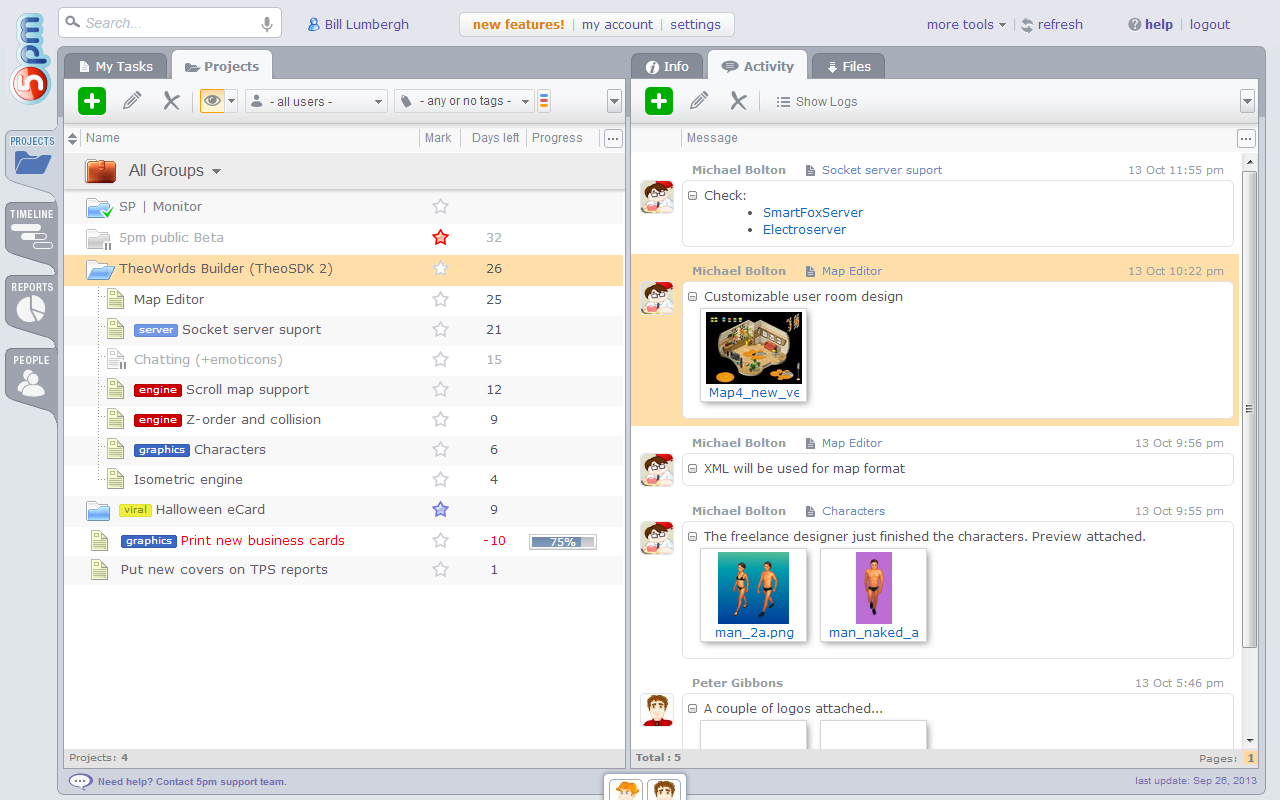The width and height of the screenshot is (1280, 800).
Task: Click the 75% progress bar
Action: [x=562, y=541]
